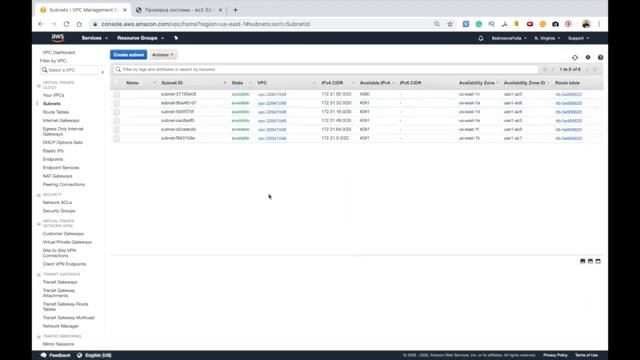Click the Privacy Policy footer link

555,355
